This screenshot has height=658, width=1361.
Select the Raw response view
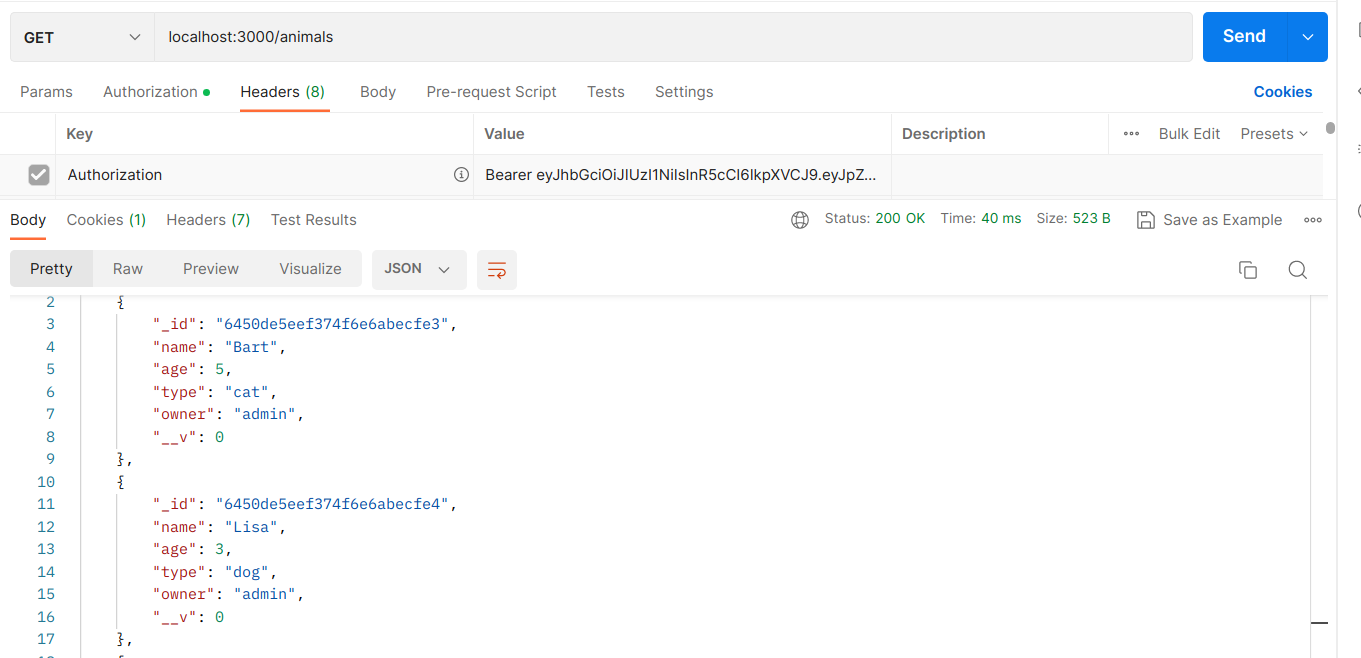(128, 269)
